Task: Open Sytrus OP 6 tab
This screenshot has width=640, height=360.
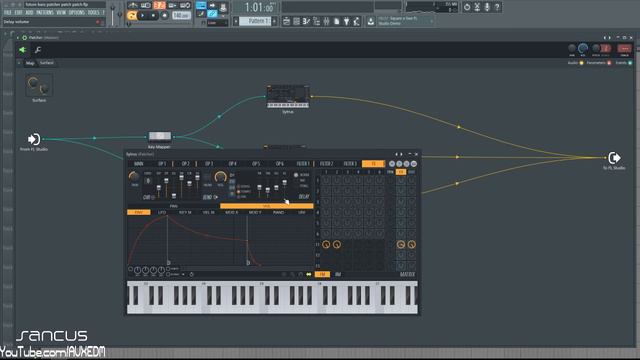Action: click(x=280, y=164)
